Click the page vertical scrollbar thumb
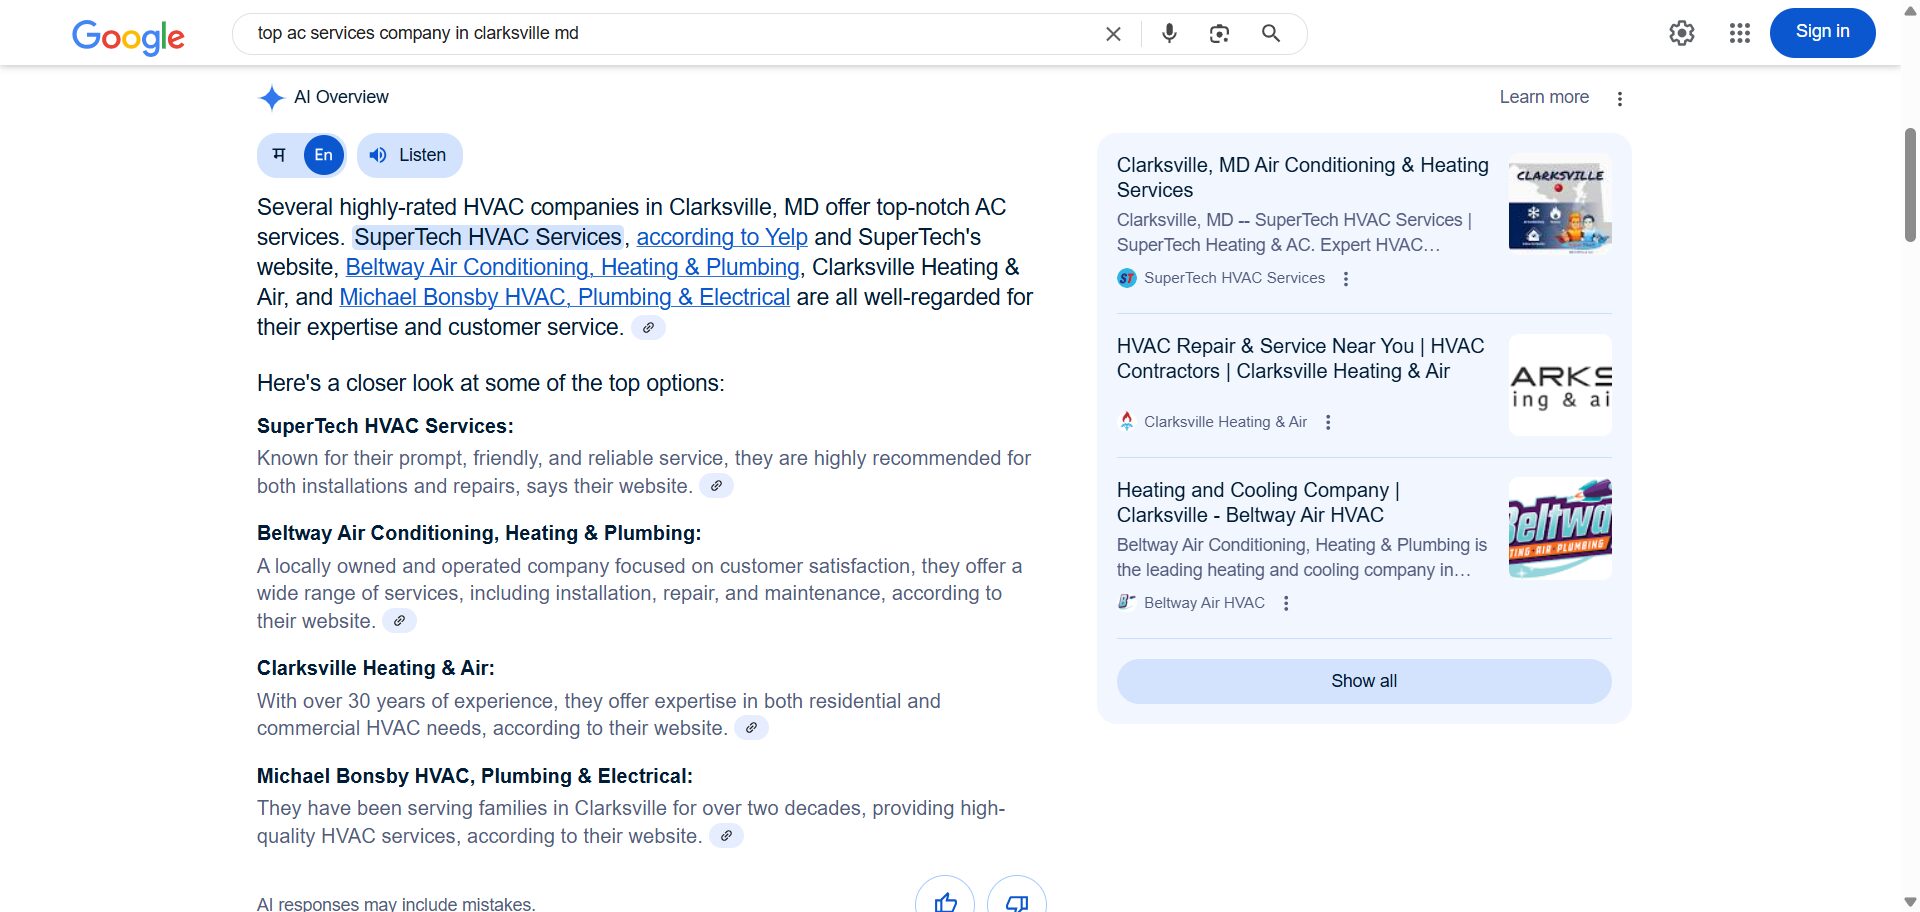This screenshot has width=1920, height=912. pos(1910,185)
